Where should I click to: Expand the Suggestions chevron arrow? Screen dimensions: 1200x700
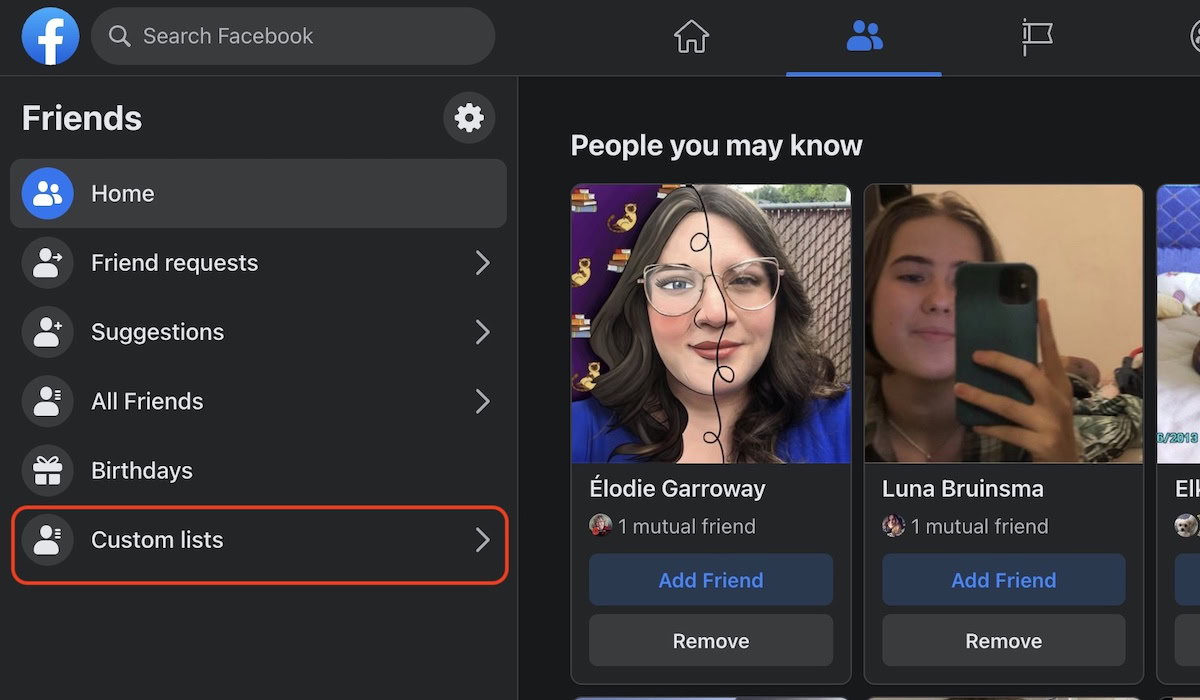click(x=482, y=332)
